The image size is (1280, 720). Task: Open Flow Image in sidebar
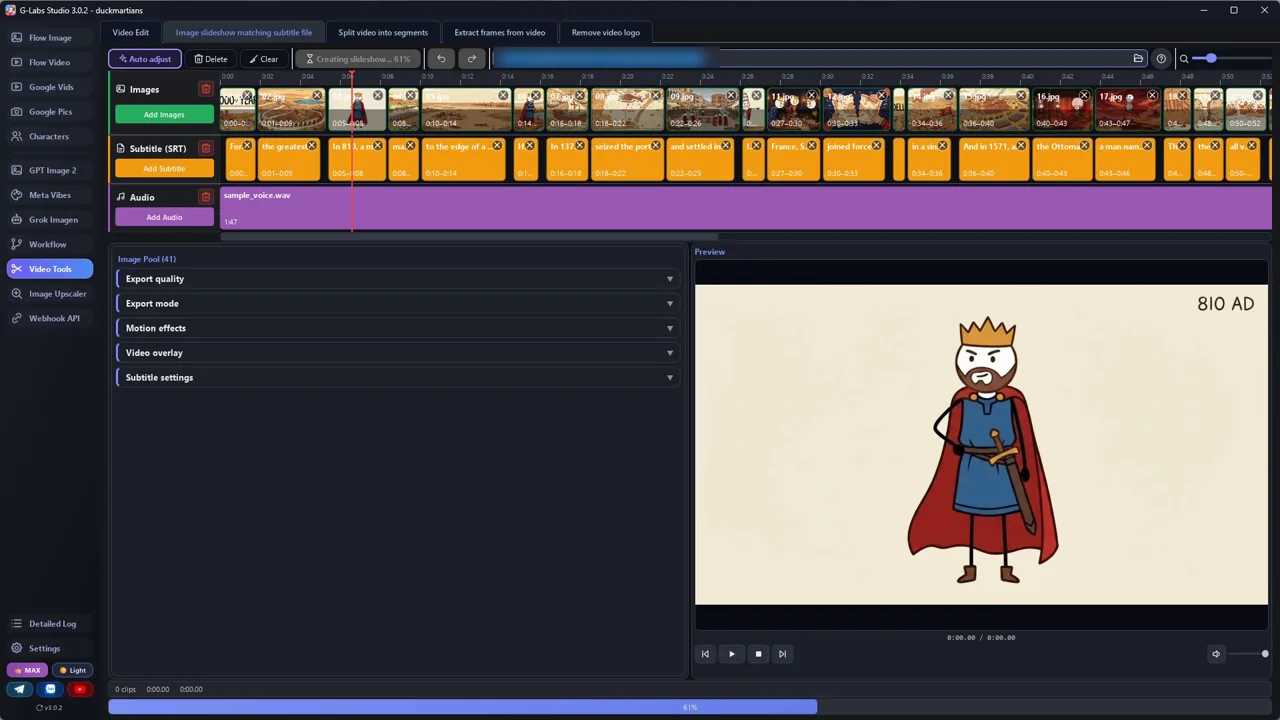(50, 38)
